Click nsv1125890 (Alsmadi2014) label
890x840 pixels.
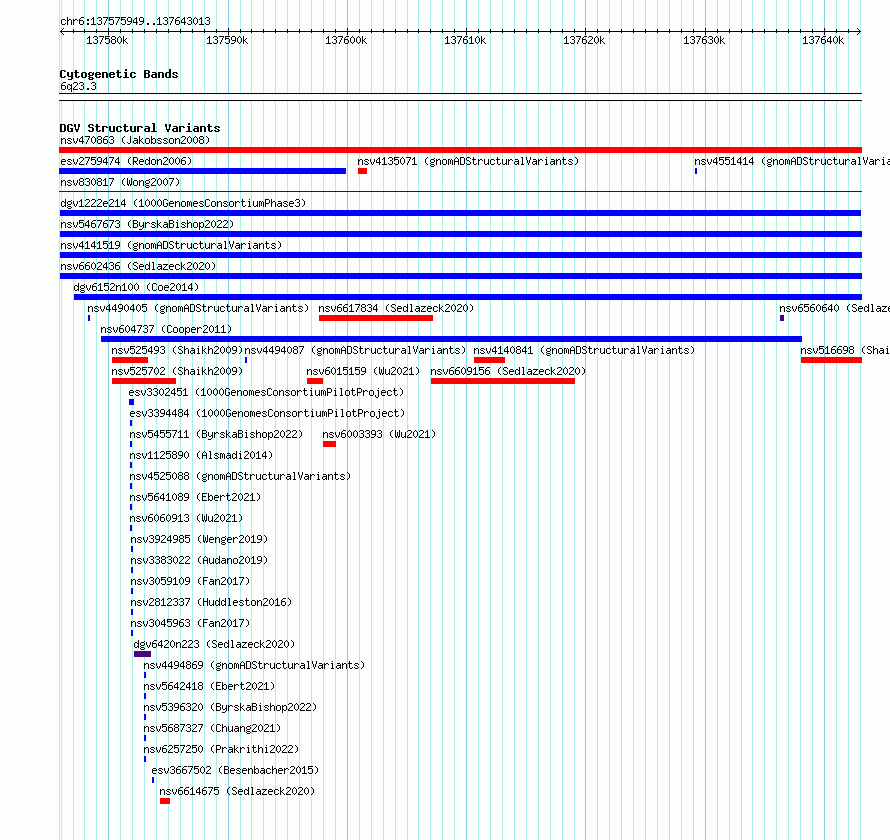pos(201,455)
